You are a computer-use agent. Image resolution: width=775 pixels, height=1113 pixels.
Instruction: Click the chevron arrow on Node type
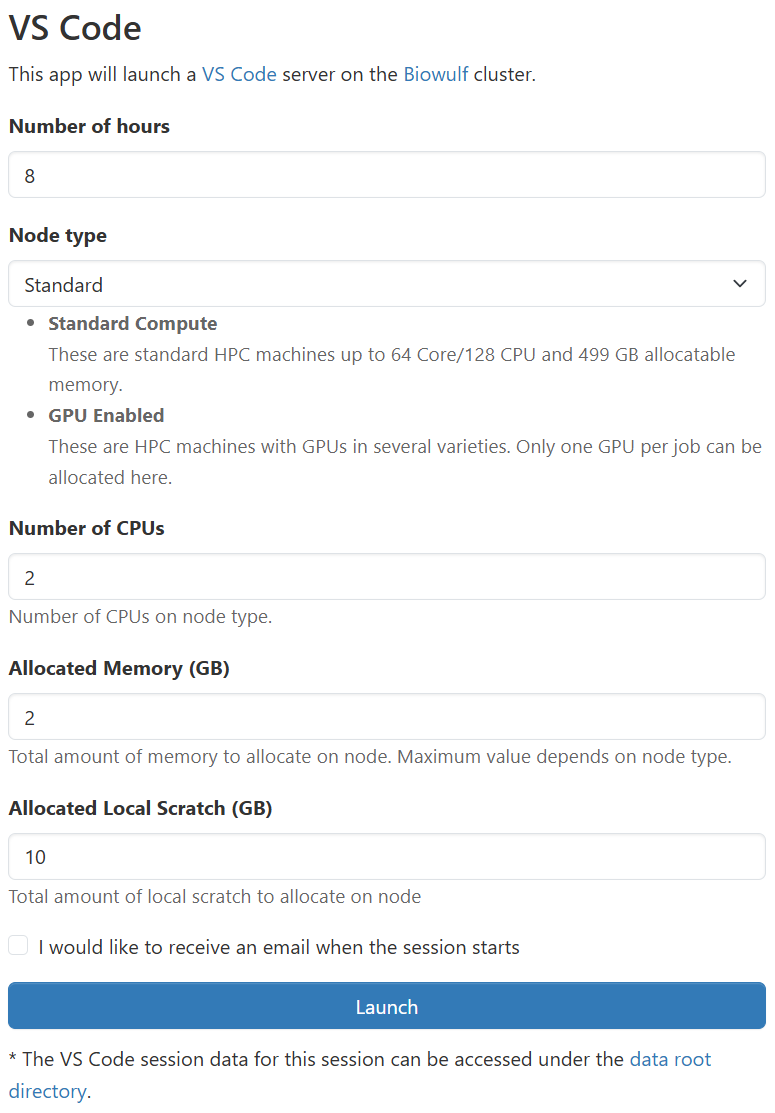pyautogui.click(x=740, y=284)
